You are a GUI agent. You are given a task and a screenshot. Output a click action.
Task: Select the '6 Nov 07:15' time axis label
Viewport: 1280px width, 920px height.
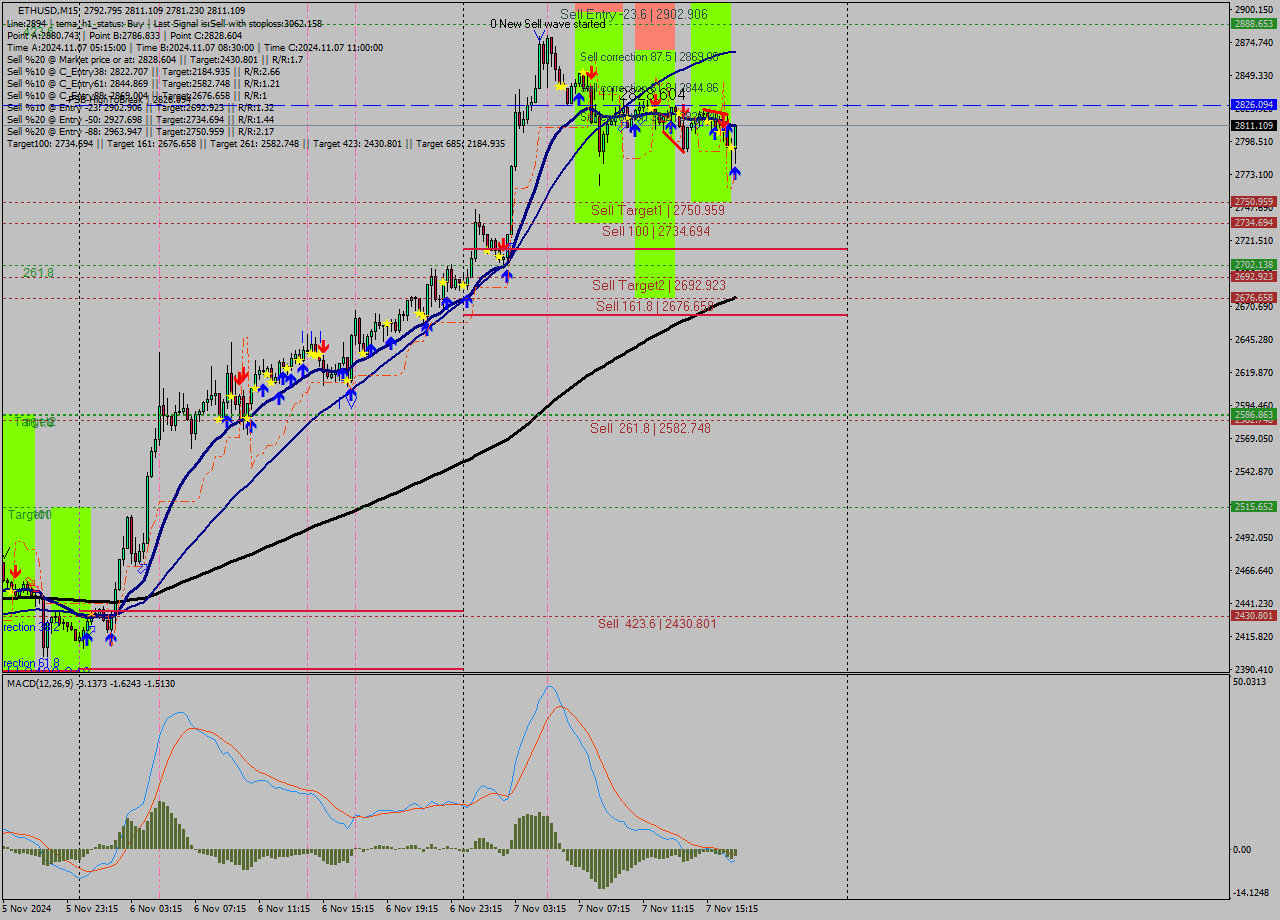click(220, 909)
